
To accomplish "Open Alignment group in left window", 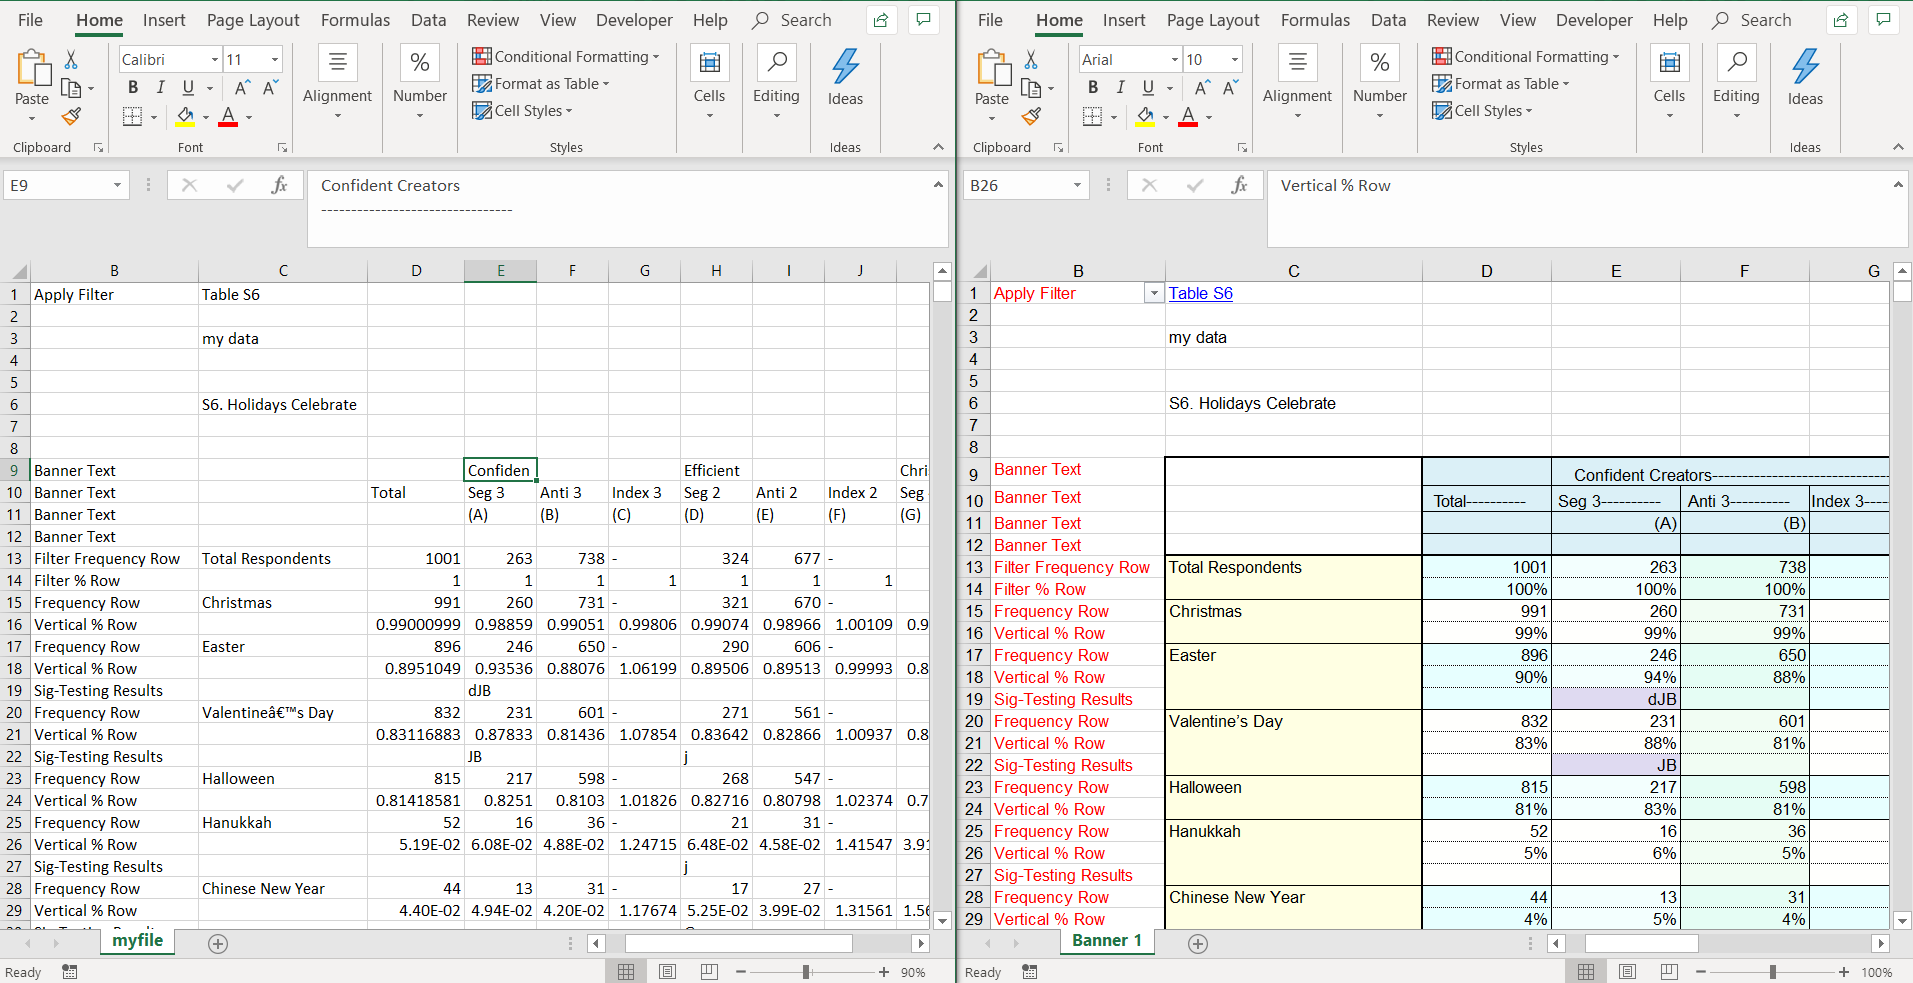I will click(337, 82).
